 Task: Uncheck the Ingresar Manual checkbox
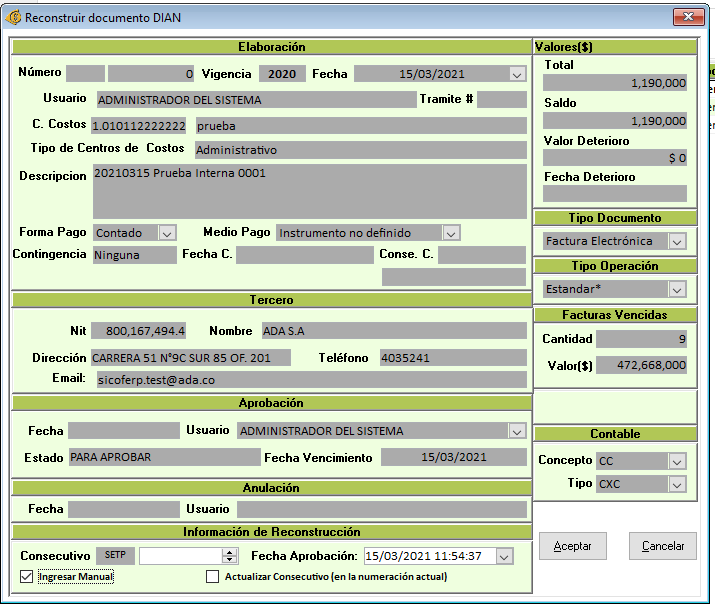pyautogui.click(x=26, y=576)
